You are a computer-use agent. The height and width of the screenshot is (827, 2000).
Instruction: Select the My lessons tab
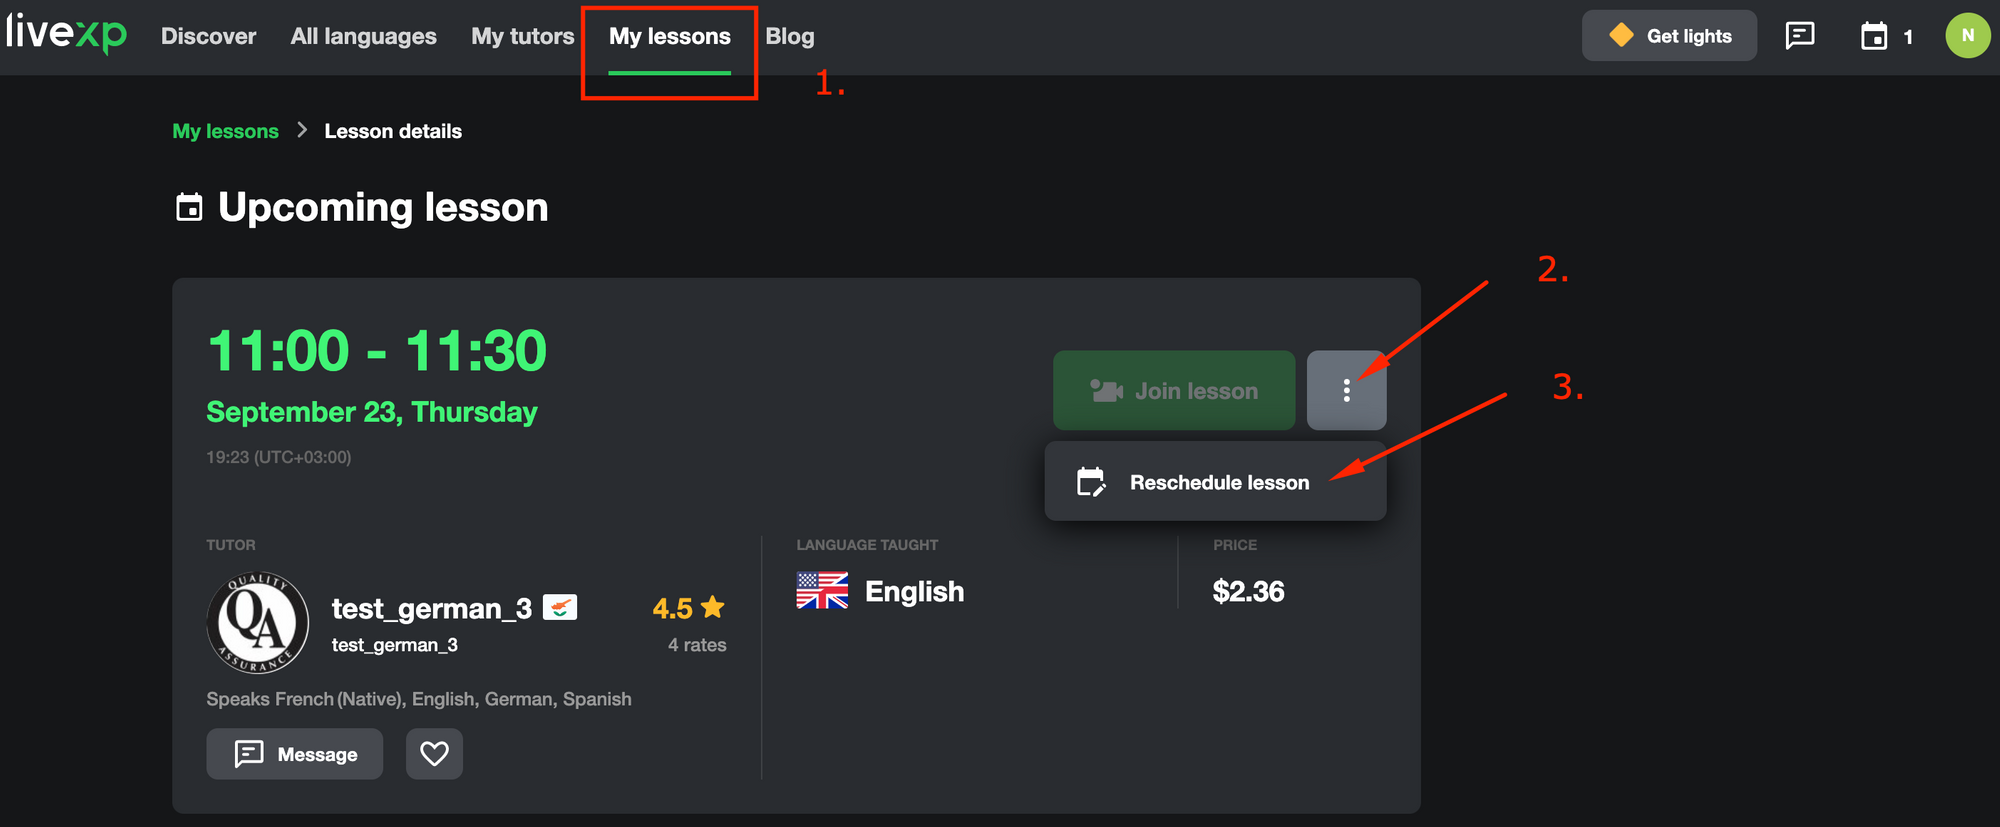click(669, 36)
